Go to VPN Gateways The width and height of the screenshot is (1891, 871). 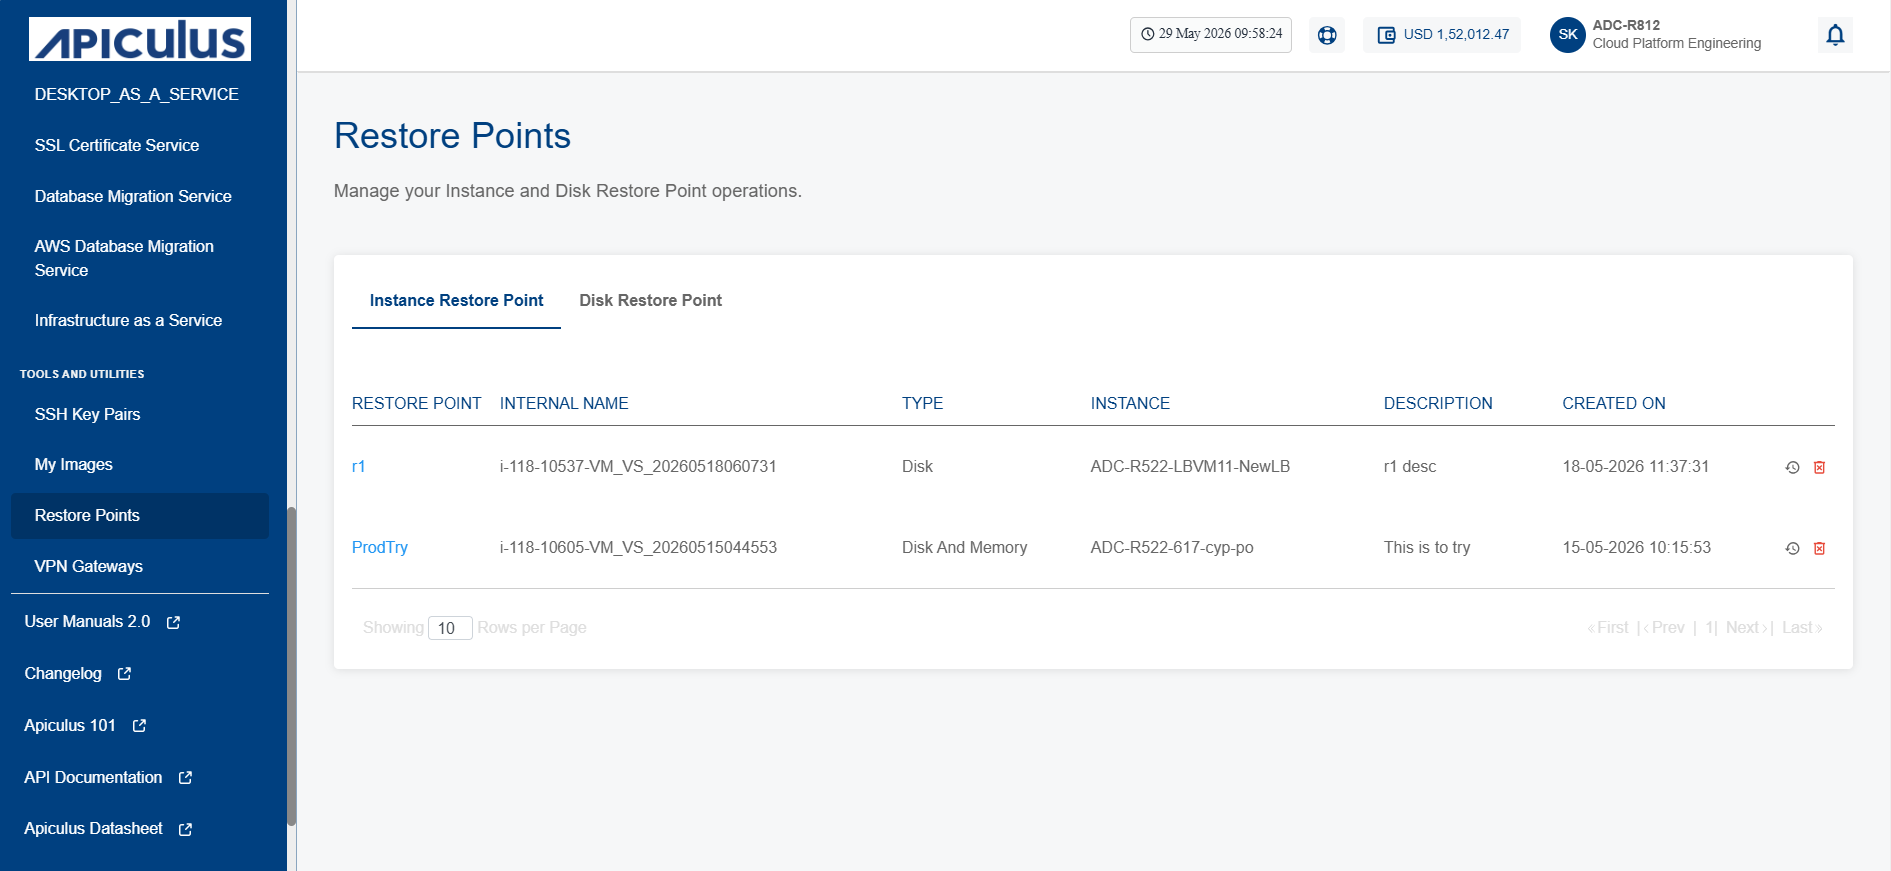point(88,566)
